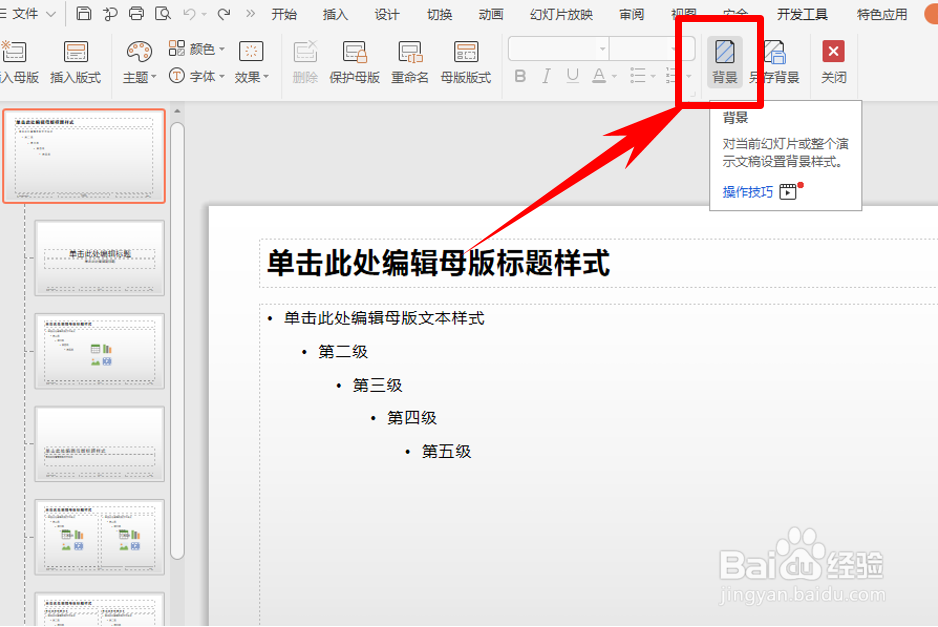
Task: Click the font color A icon
Action: coord(598,76)
